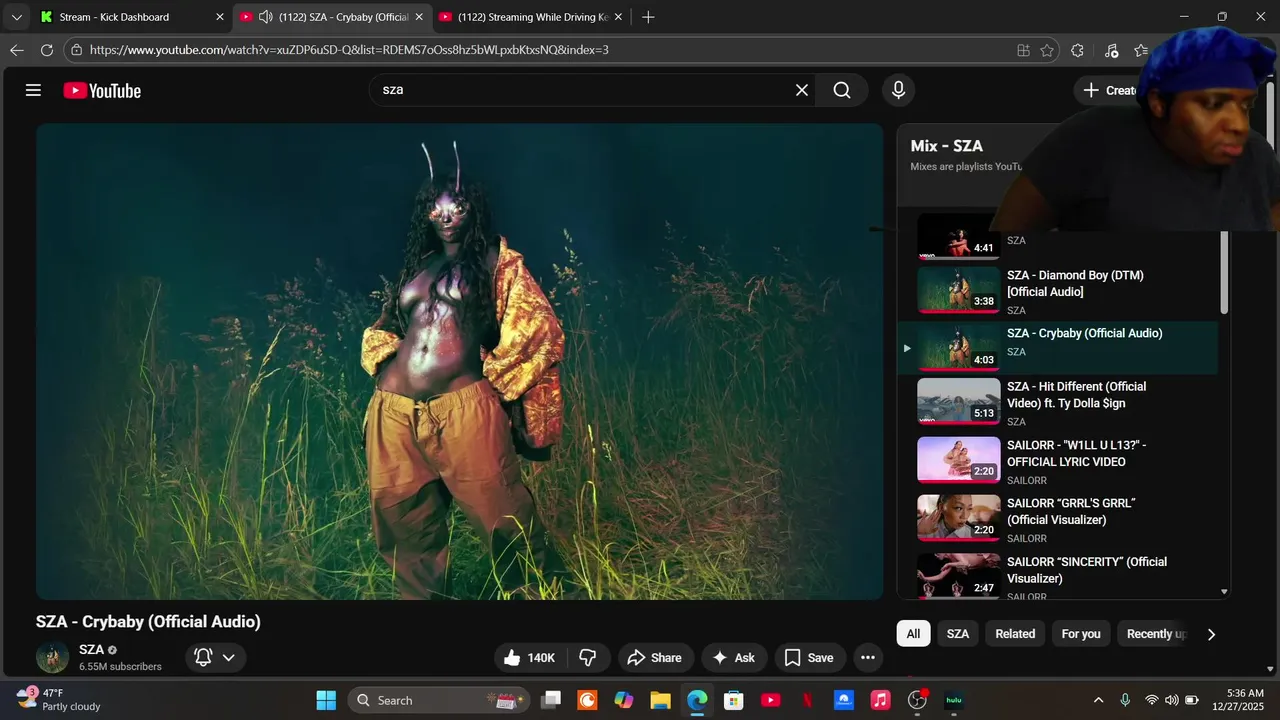This screenshot has height=720, width=1280.
Task: Click the playlist scrollbar down arrow
Action: tap(1224, 592)
